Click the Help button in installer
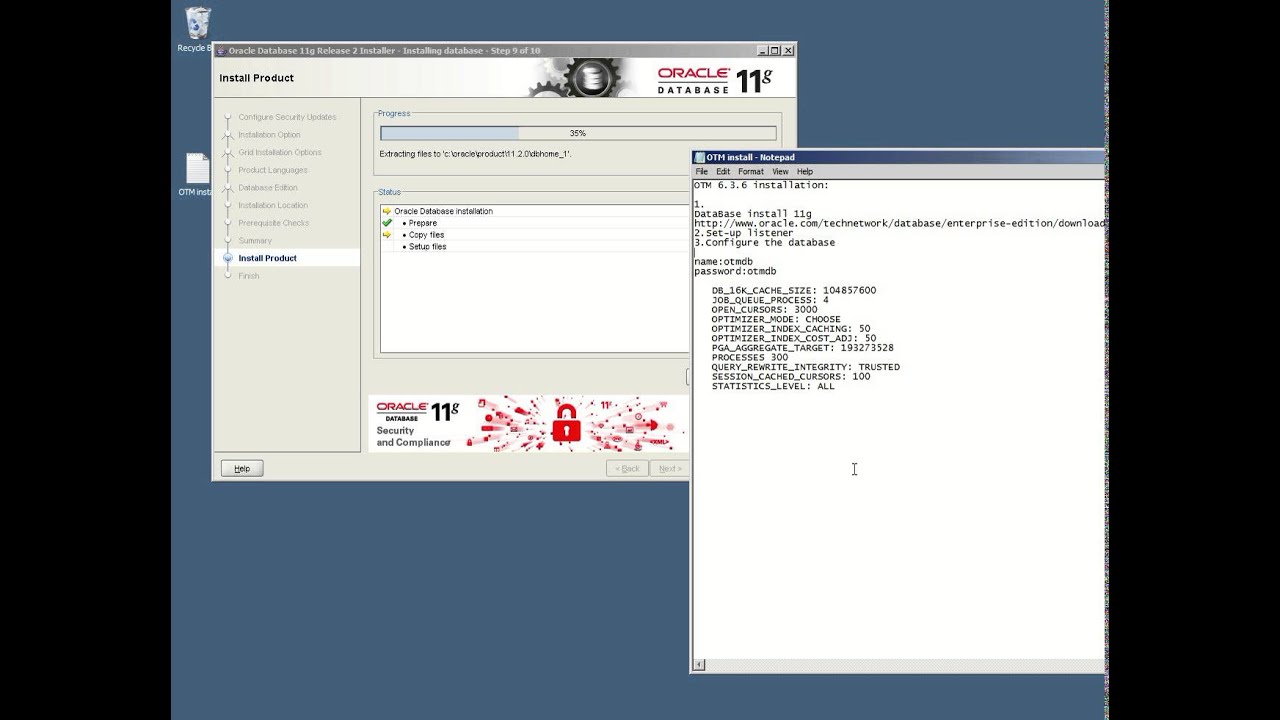 [242, 468]
